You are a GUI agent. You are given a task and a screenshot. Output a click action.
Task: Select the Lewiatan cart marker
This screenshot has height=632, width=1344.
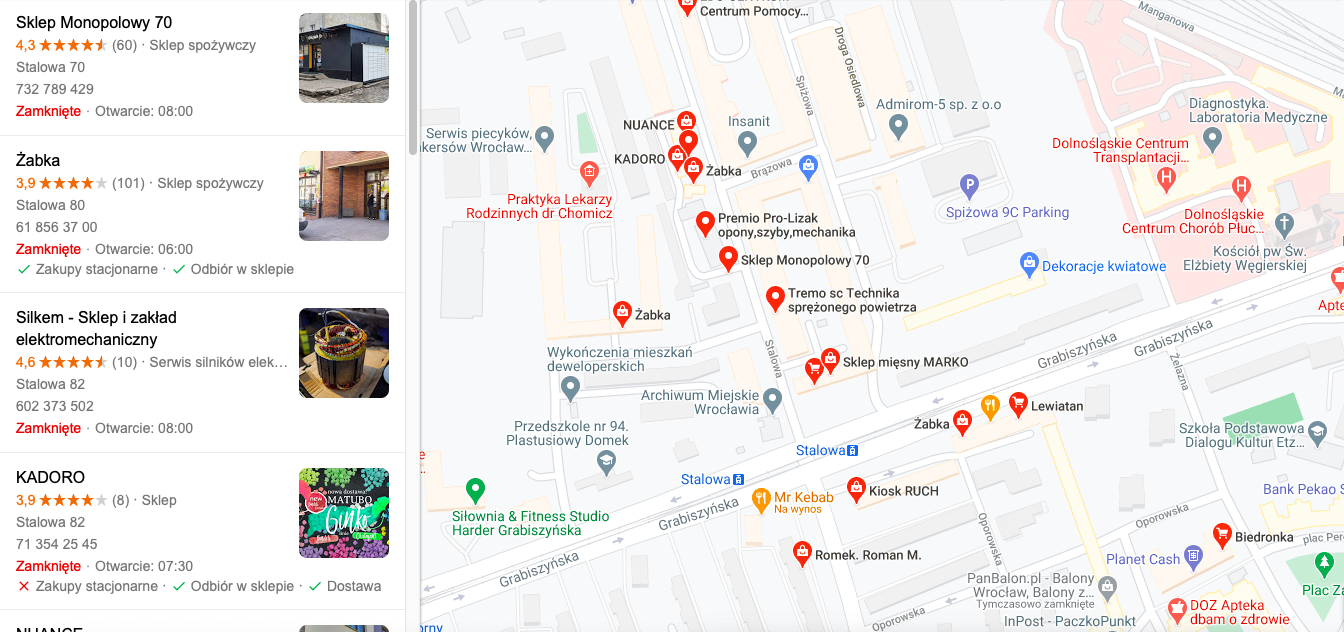point(1018,403)
